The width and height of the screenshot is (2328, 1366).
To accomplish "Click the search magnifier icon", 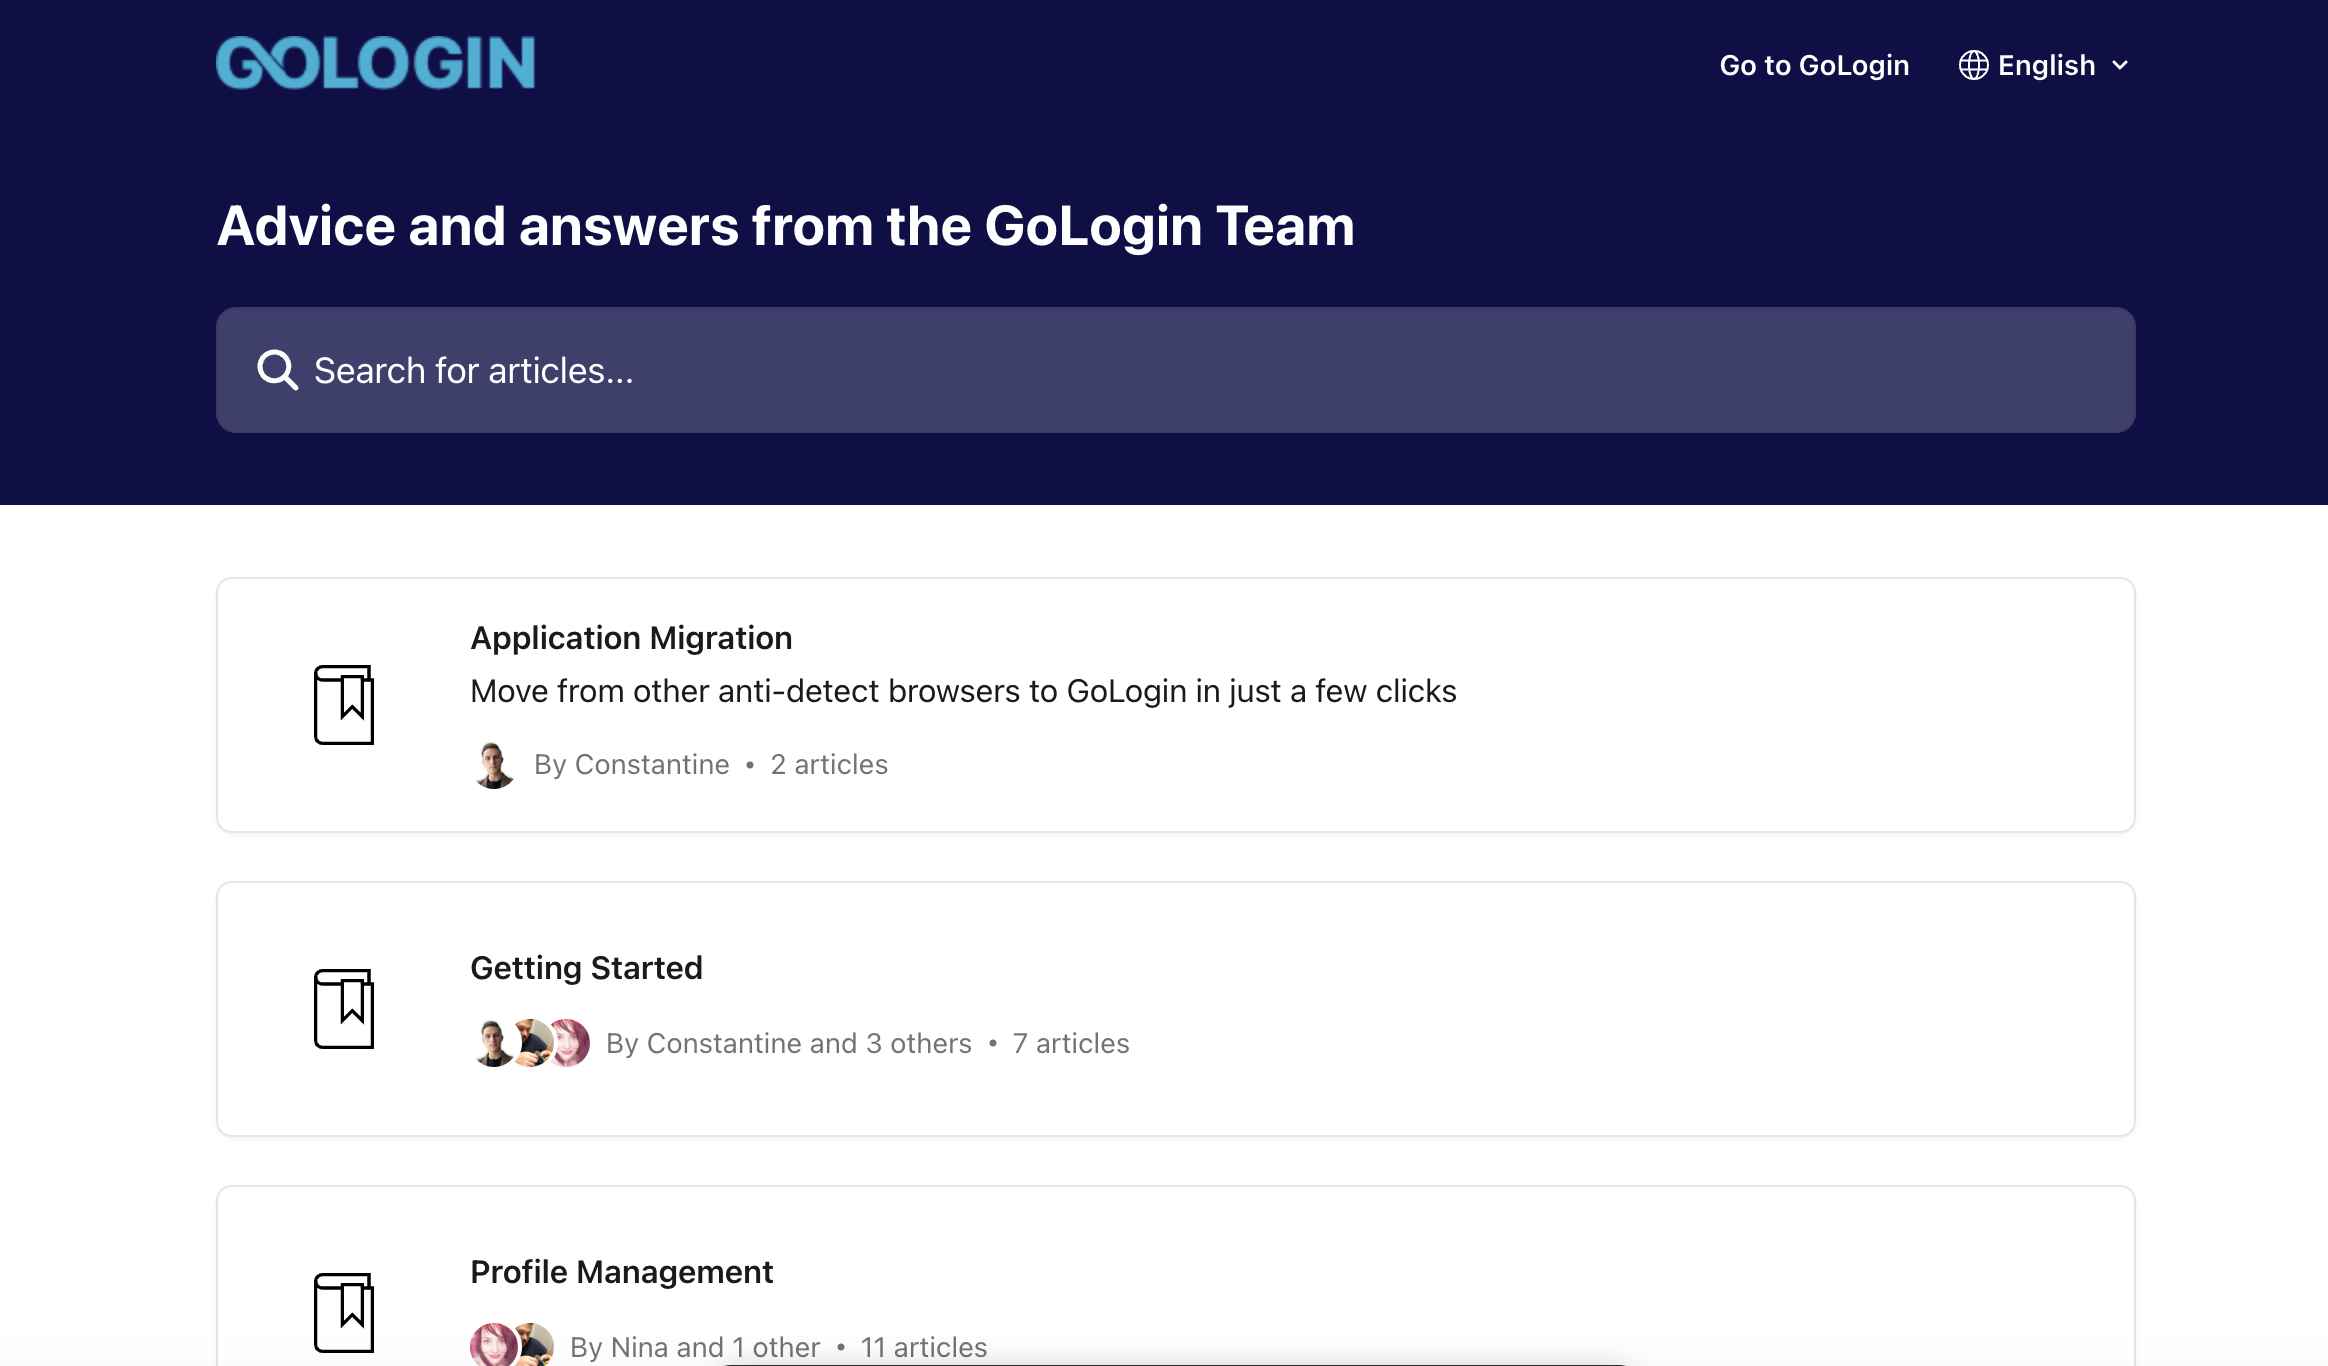I will 277,370.
